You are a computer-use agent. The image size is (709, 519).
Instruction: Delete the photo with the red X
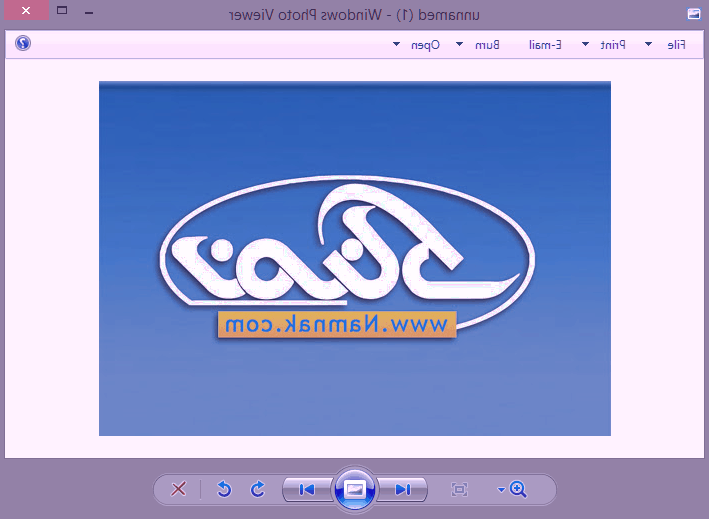tap(179, 489)
